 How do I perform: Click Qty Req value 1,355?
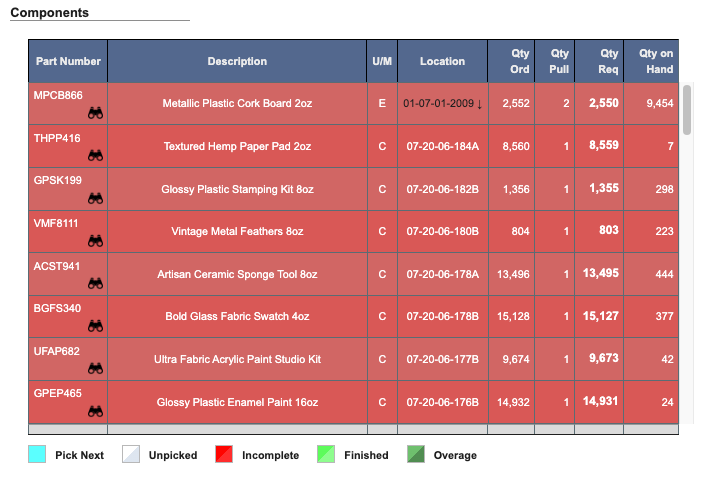click(x=604, y=188)
